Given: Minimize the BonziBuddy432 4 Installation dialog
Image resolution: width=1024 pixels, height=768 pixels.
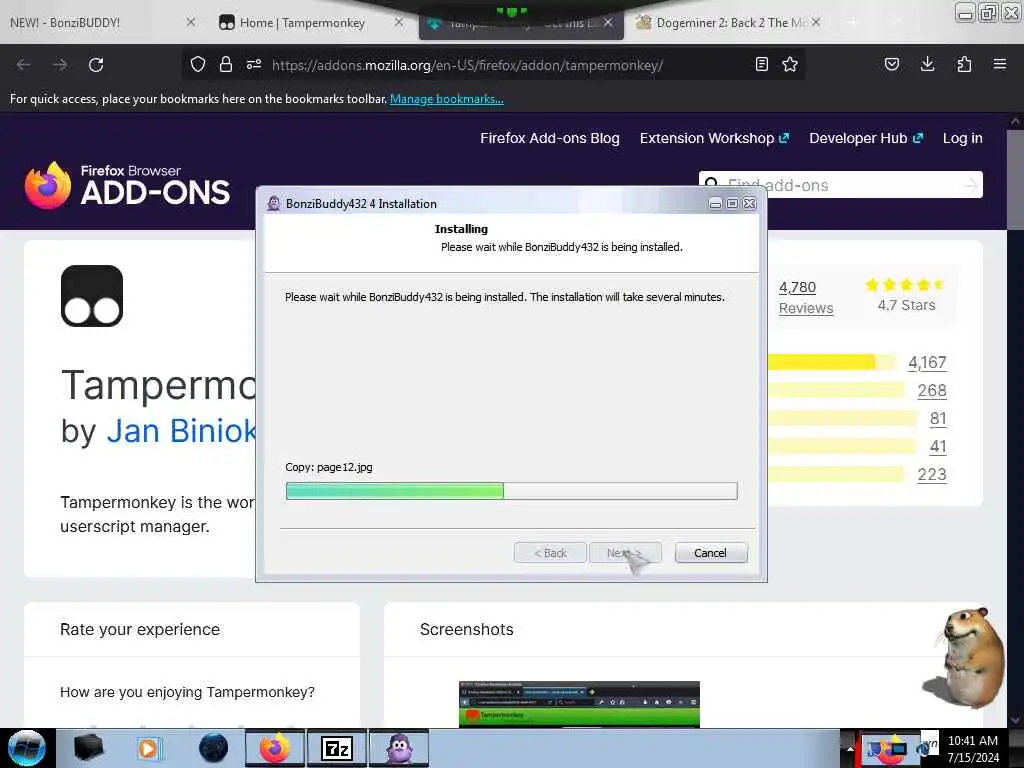Looking at the screenshot, I should 716,204.
